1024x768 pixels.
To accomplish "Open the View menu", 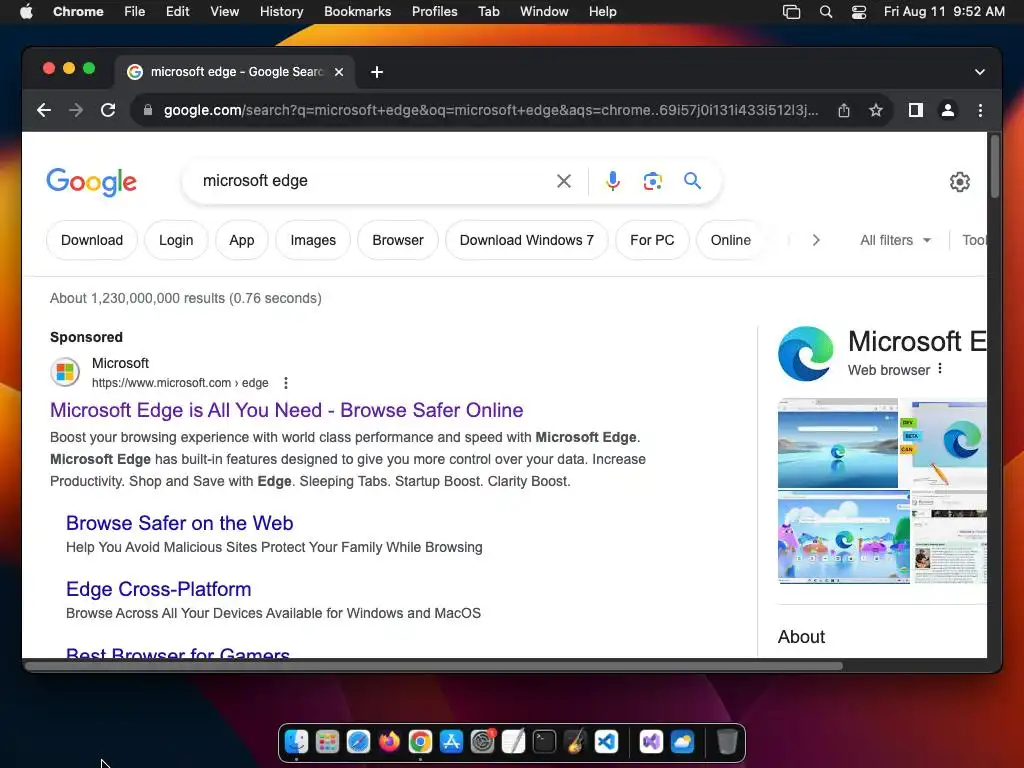I will pyautogui.click(x=224, y=11).
